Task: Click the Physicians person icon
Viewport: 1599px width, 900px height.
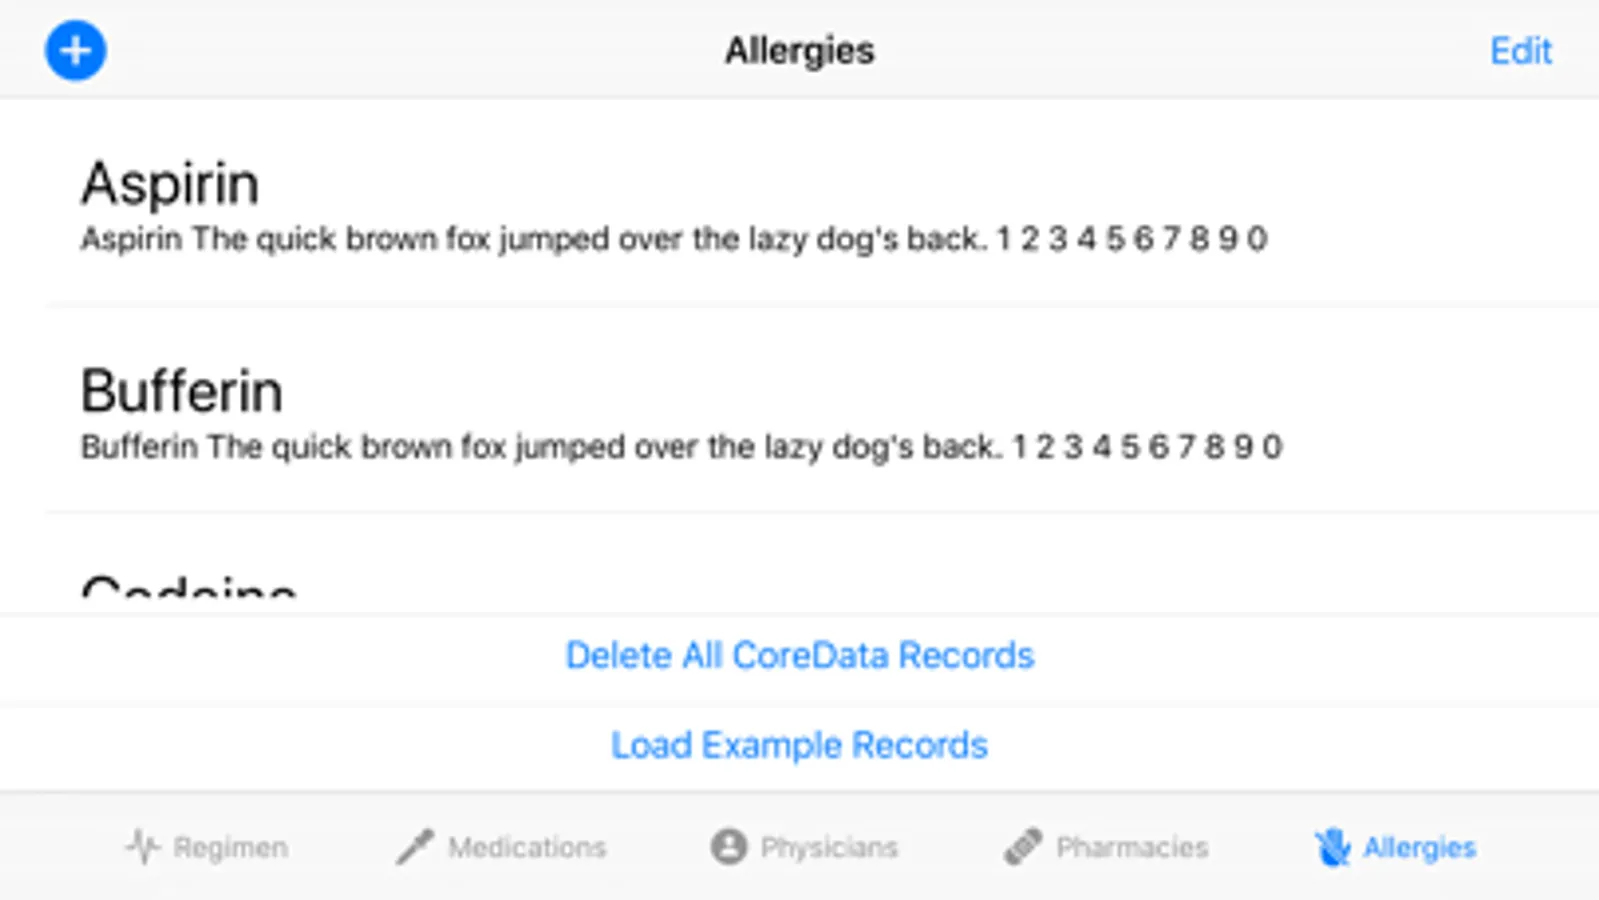Action: 729,847
